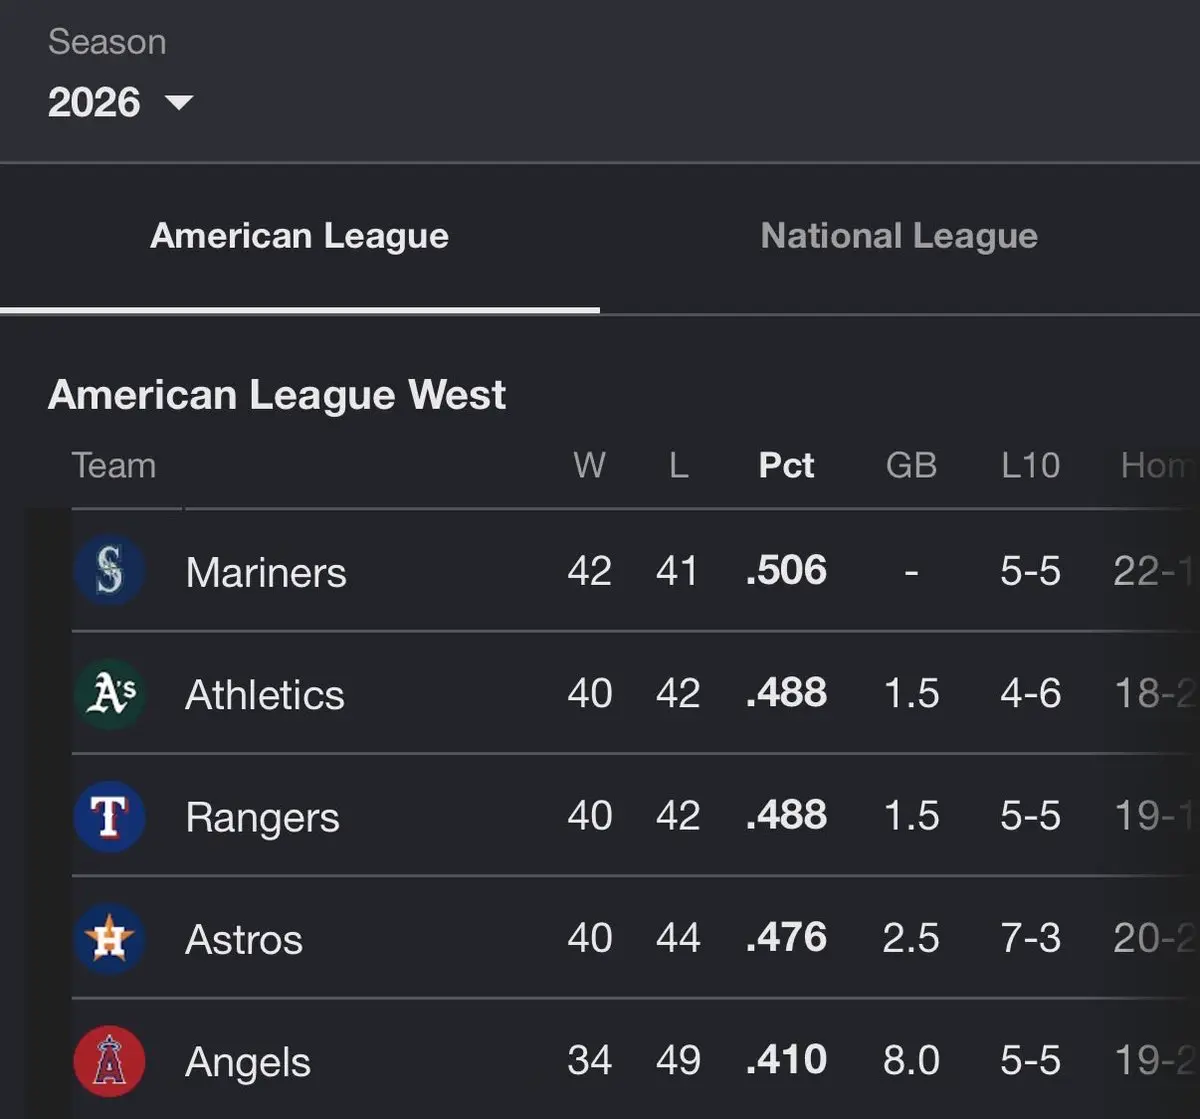Open the Angels team link

[248, 1062]
